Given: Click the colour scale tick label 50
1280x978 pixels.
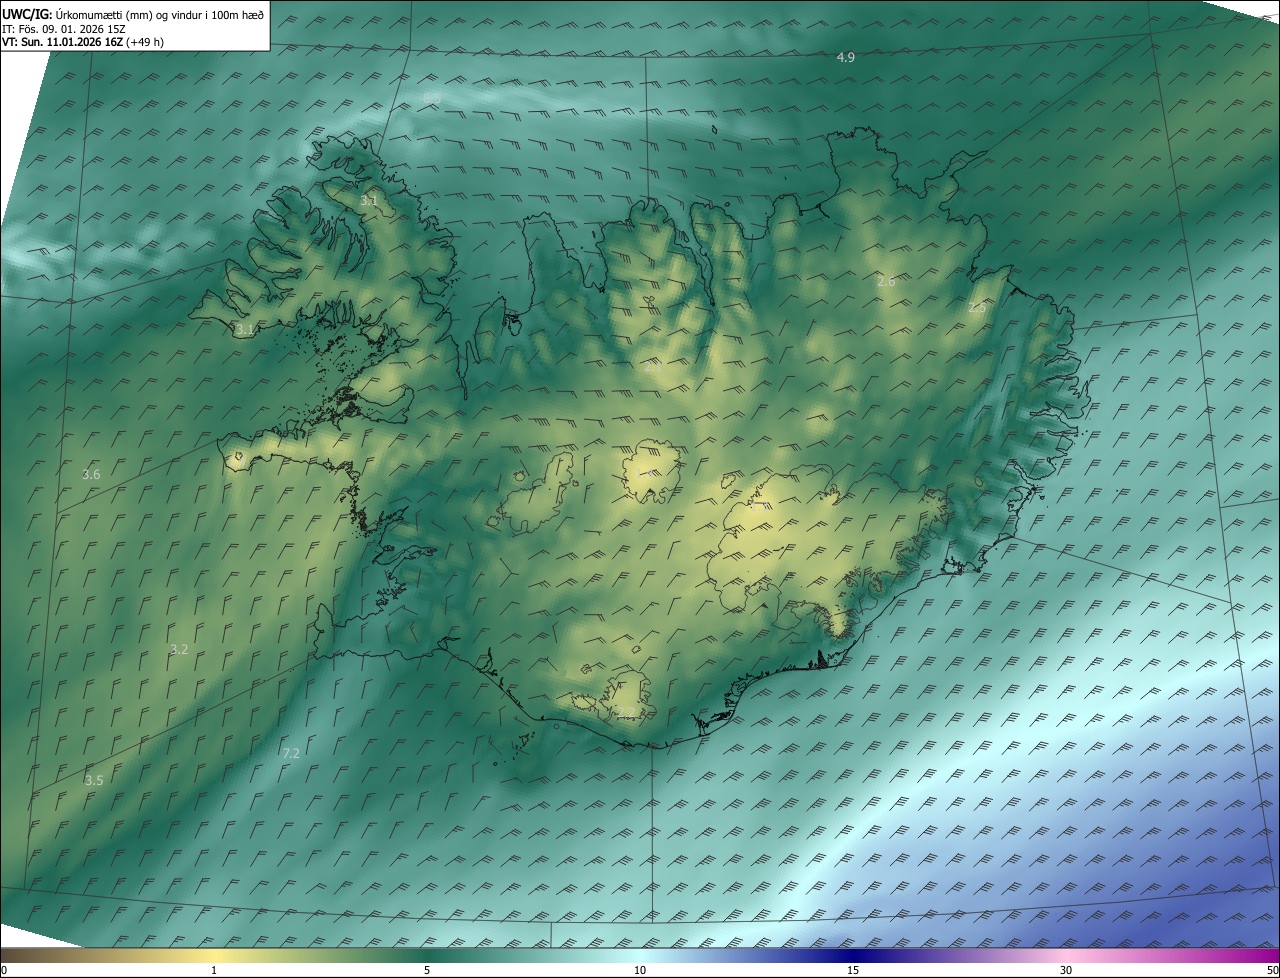Looking at the screenshot, I should (x=1272, y=971).
